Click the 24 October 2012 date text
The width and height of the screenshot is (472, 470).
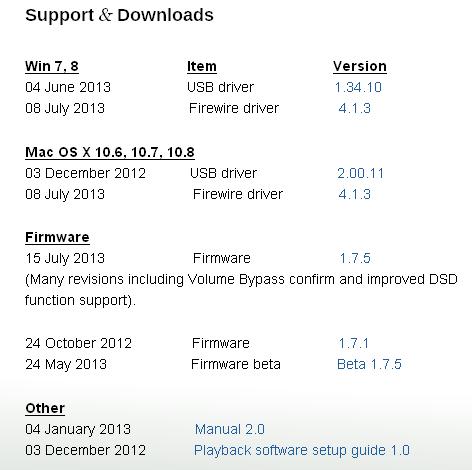pyautogui.click(x=79, y=343)
